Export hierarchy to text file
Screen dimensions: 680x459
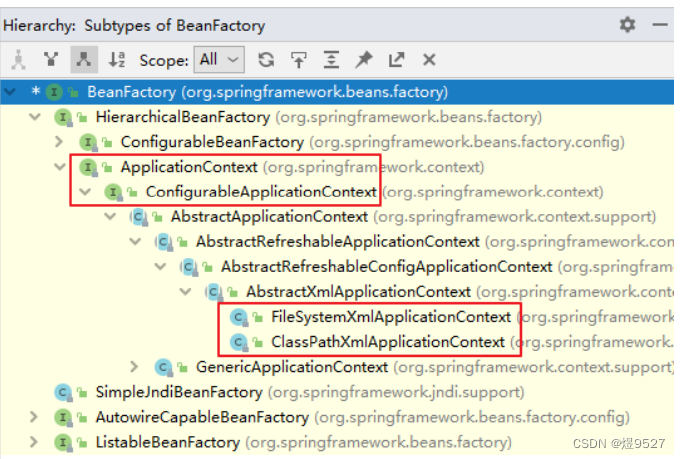point(396,59)
